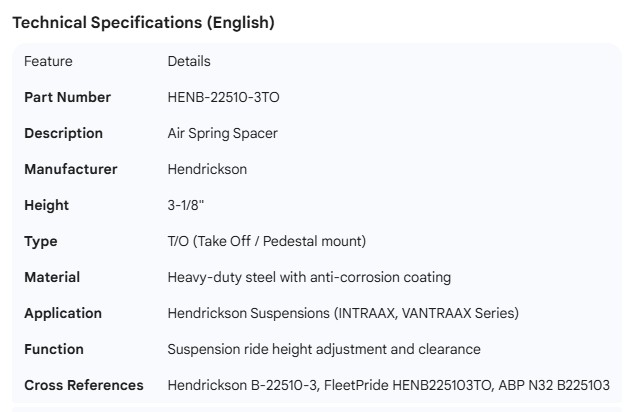
Task: Click the Material row label
Action: point(52,277)
